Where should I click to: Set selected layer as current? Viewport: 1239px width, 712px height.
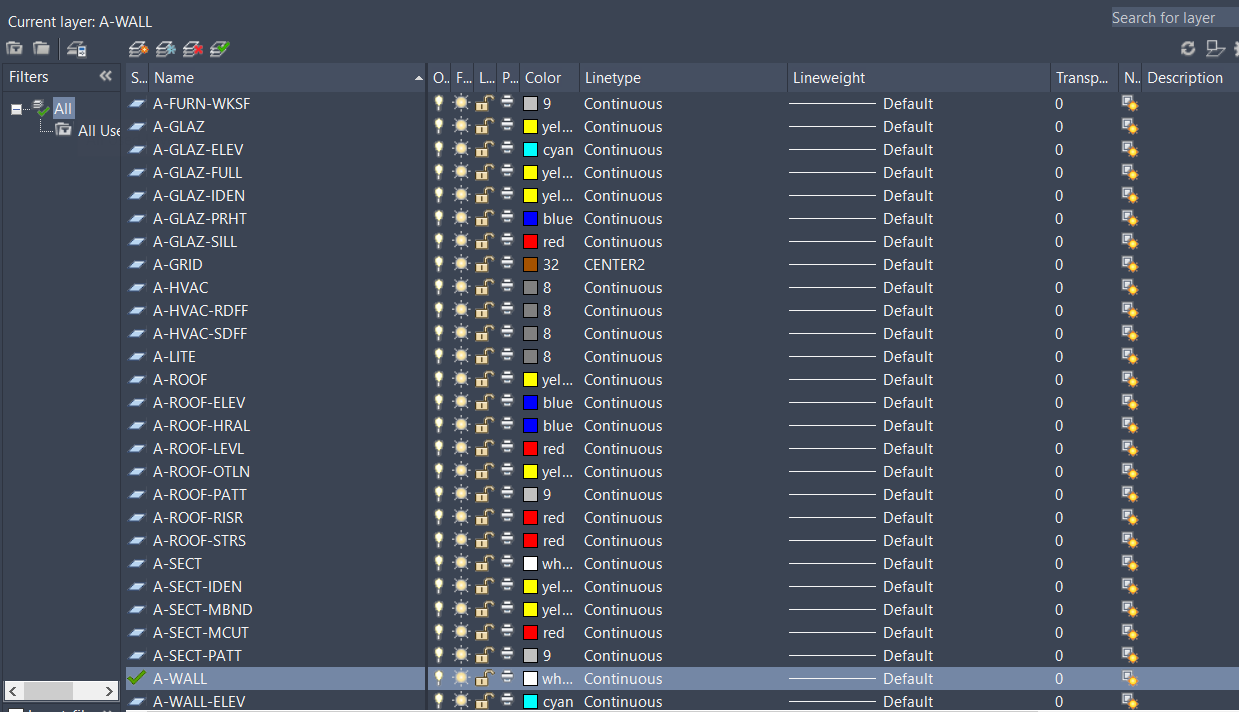pos(219,48)
